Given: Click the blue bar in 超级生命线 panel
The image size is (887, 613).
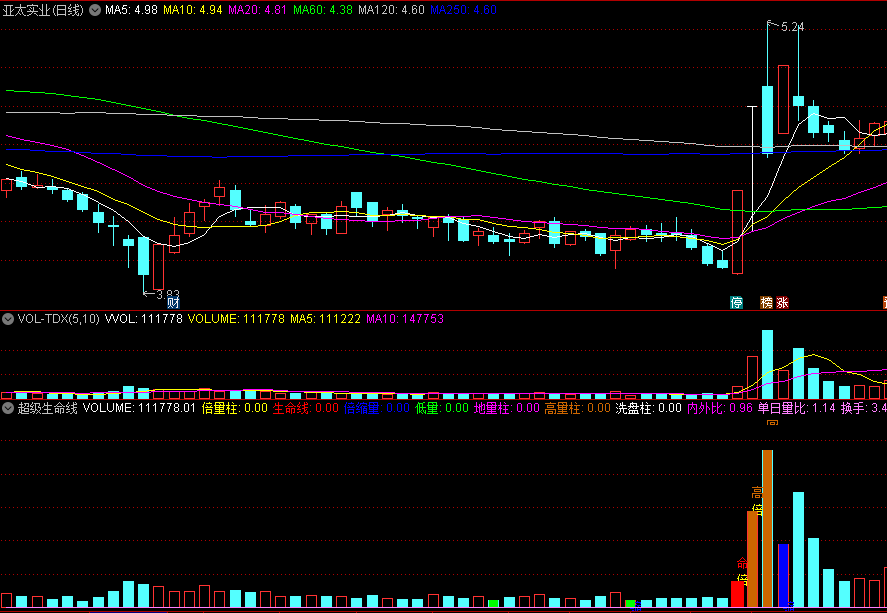Looking at the screenshot, I should coord(783,575).
